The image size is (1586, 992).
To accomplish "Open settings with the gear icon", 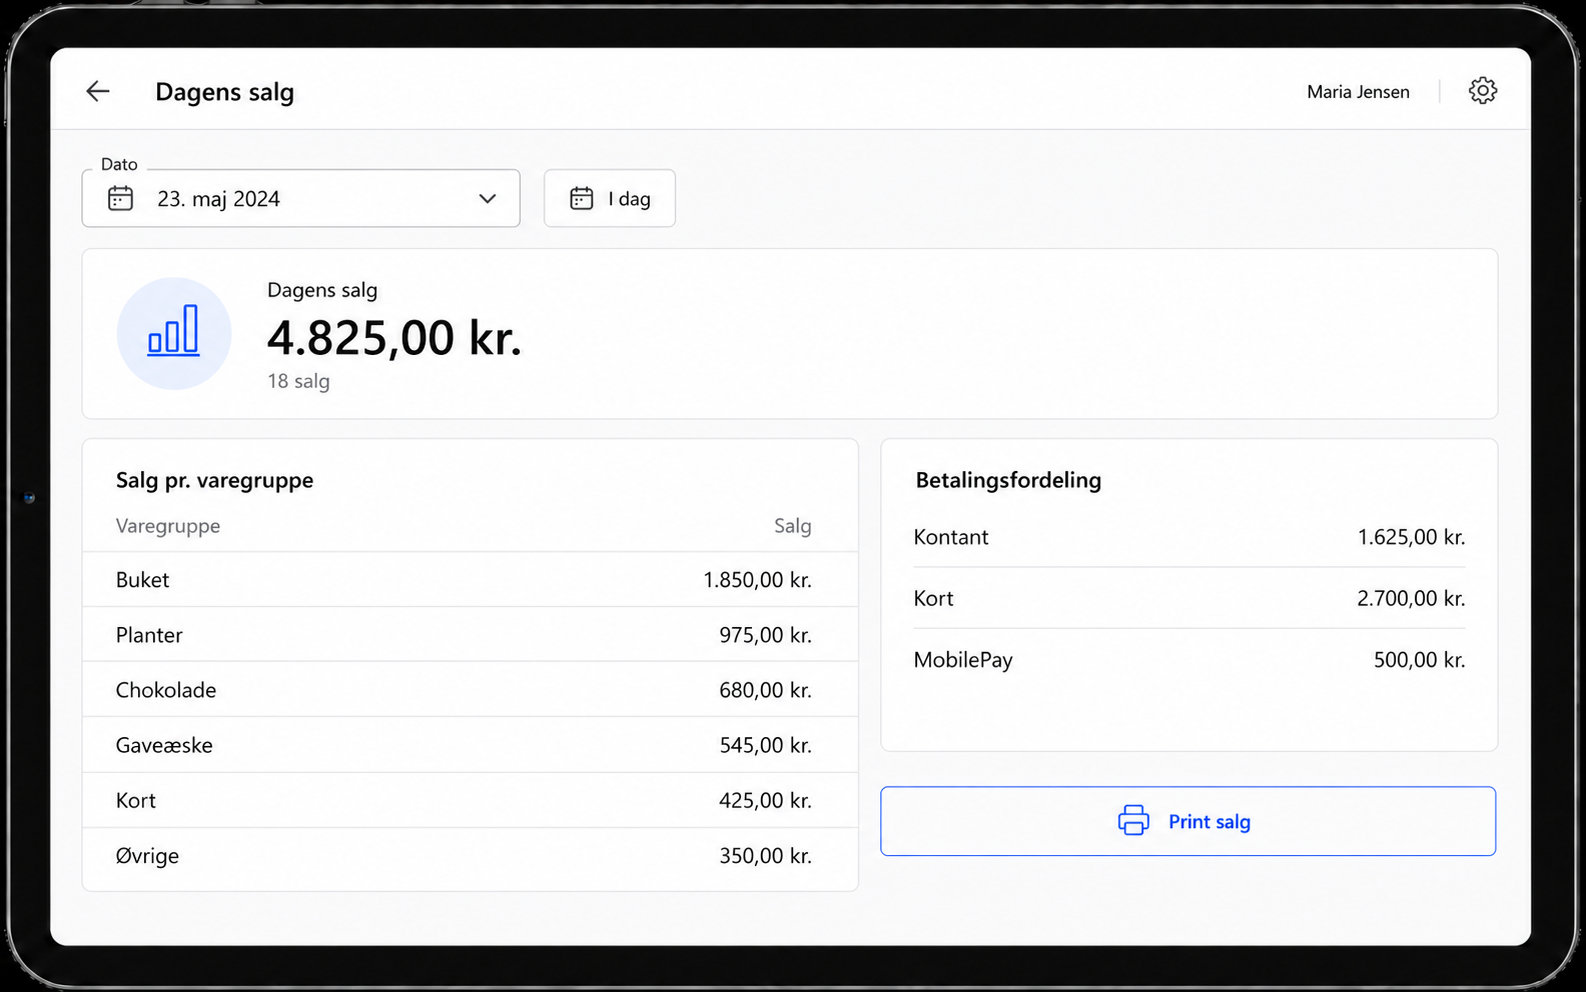I will pyautogui.click(x=1482, y=91).
